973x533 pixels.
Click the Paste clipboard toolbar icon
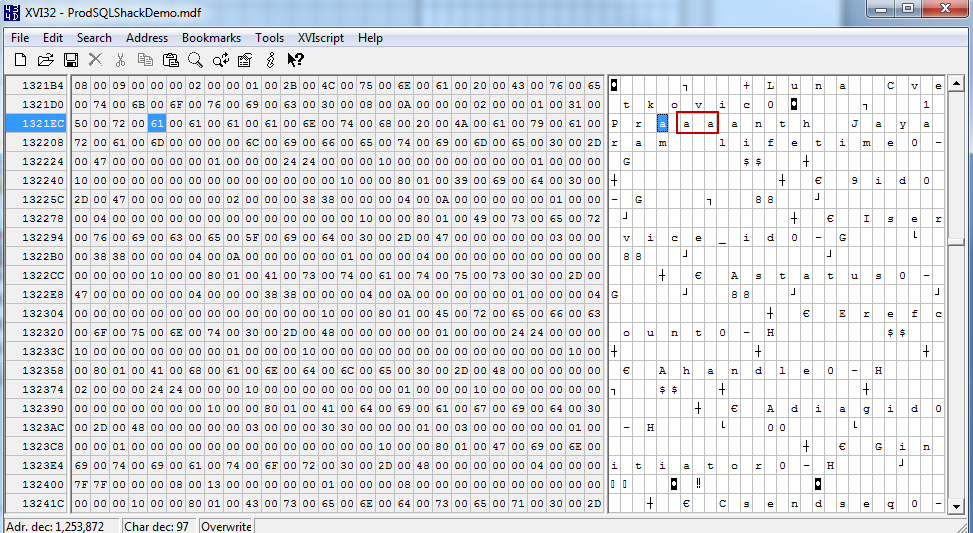point(171,61)
